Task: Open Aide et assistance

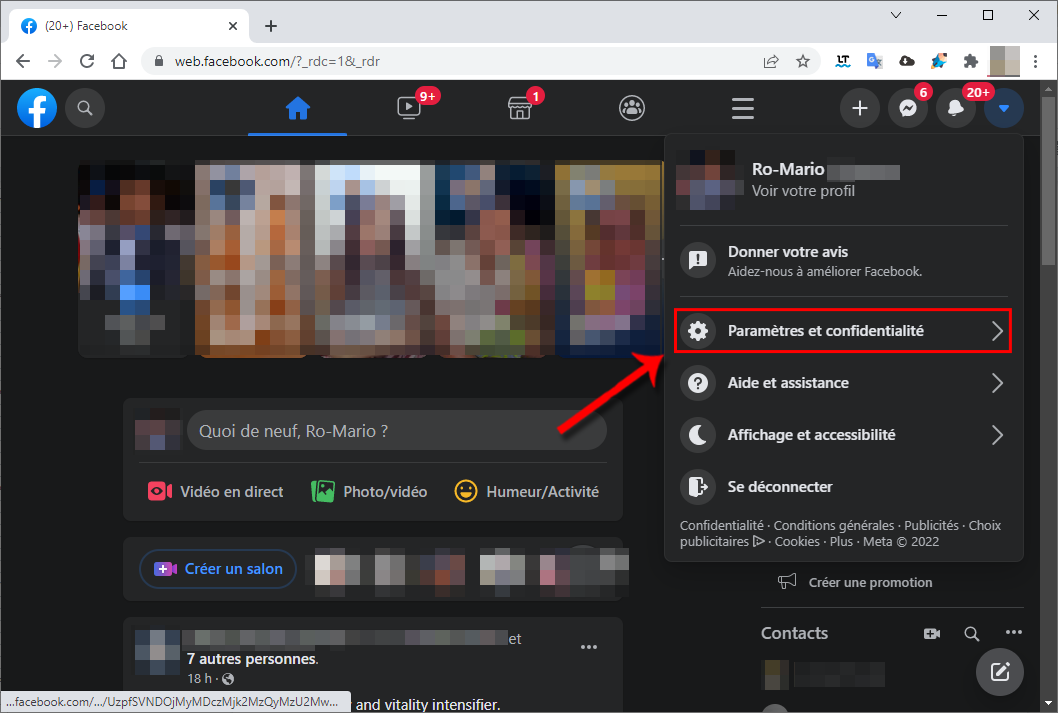Action: [843, 383]
